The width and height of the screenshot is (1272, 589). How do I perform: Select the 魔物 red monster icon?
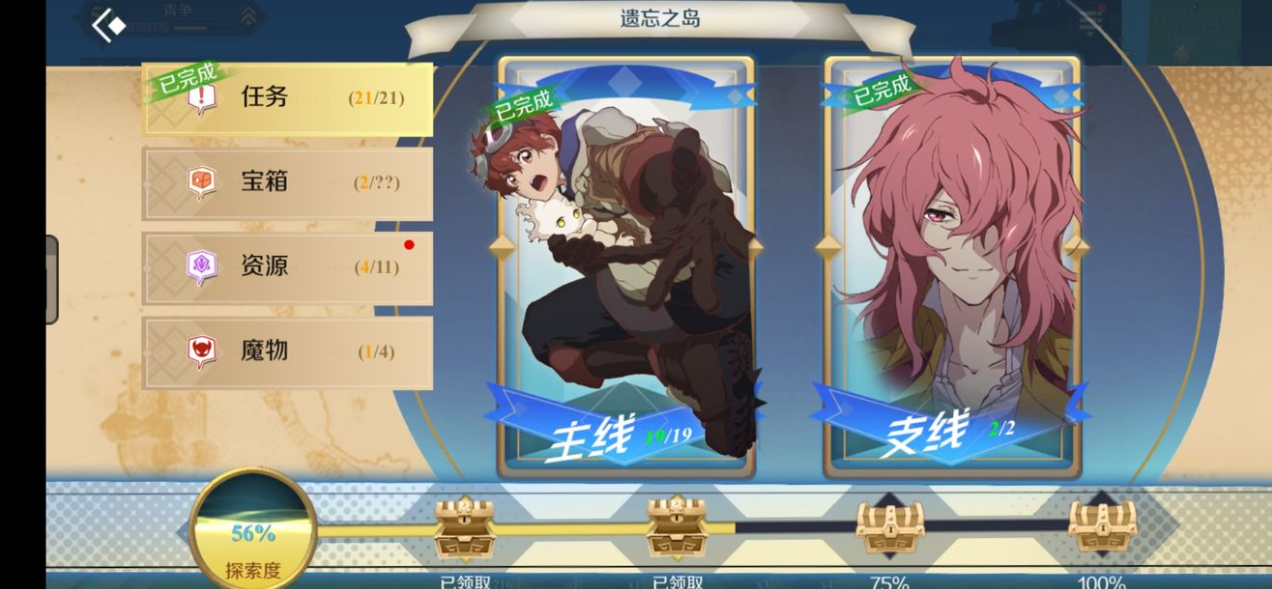pos(202,351)
